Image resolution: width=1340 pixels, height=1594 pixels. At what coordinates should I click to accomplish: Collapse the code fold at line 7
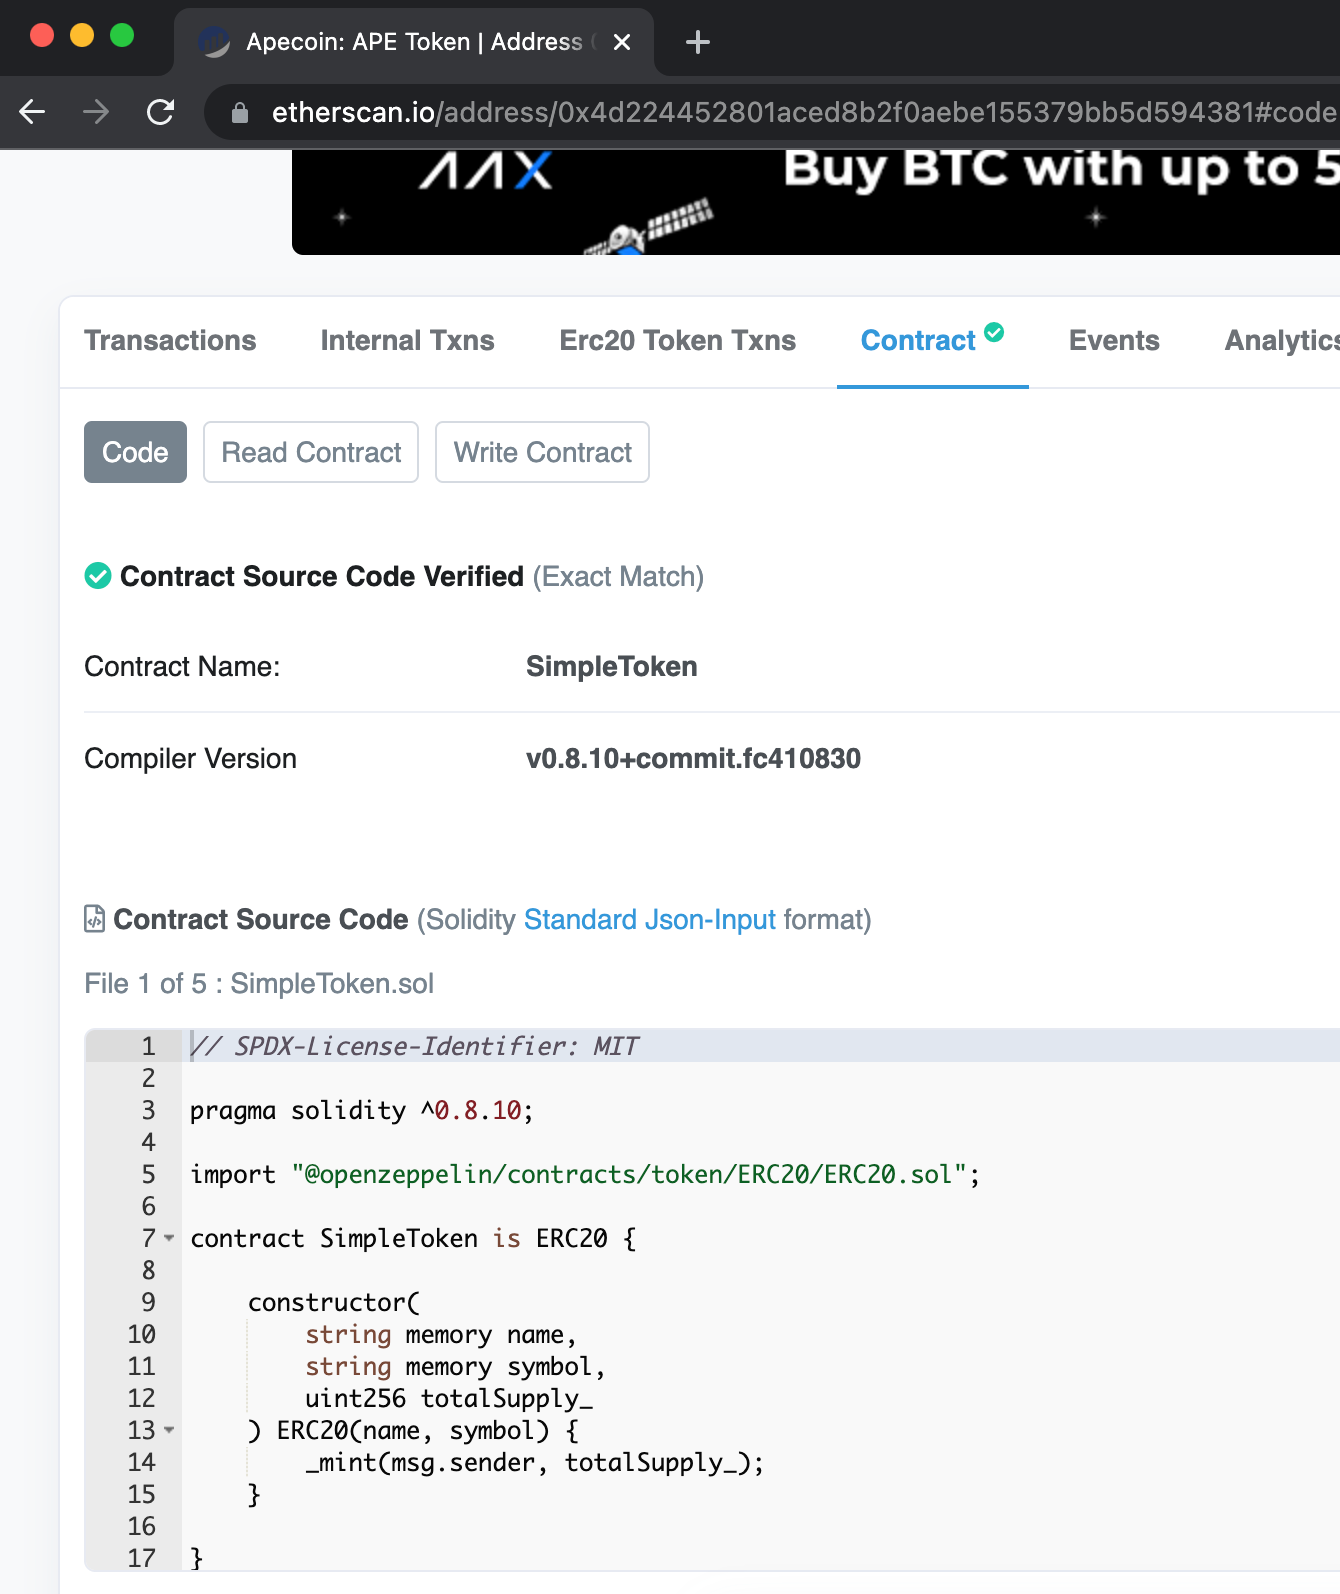[170, 1238]
